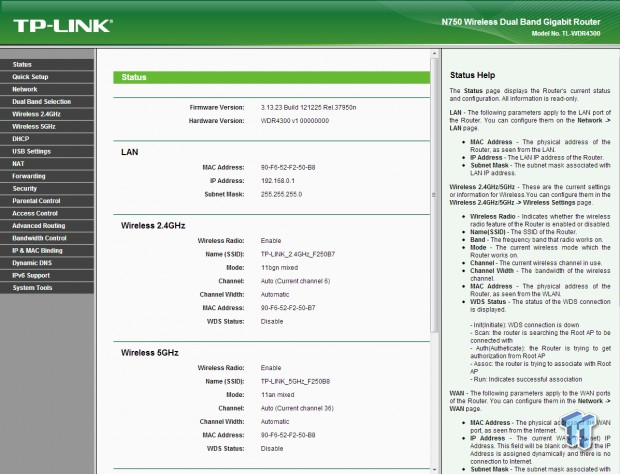Click 2.4GHz MAC address 90-F6-52-F2-50-B7

pos(288,308)
